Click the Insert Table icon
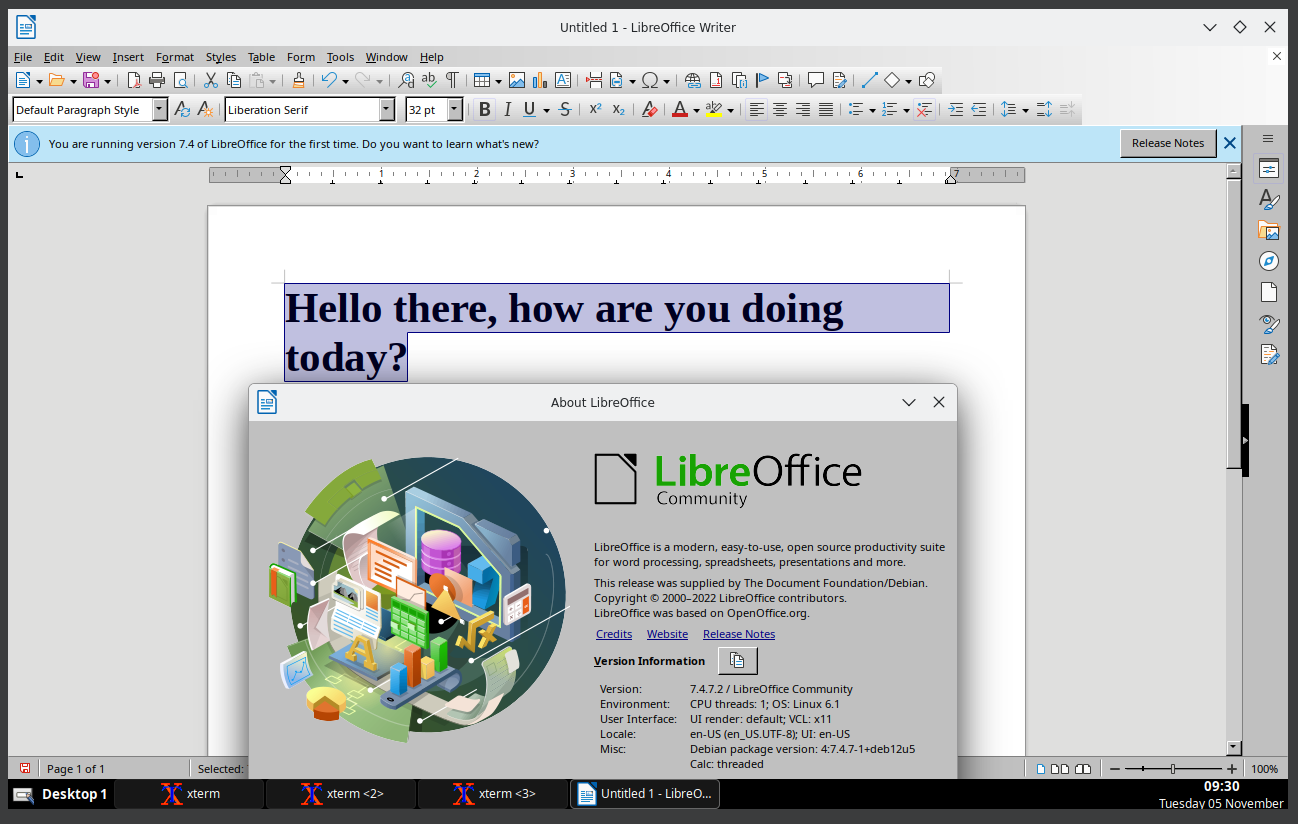This screenshot has height=824, width=1298. point(481,80)
